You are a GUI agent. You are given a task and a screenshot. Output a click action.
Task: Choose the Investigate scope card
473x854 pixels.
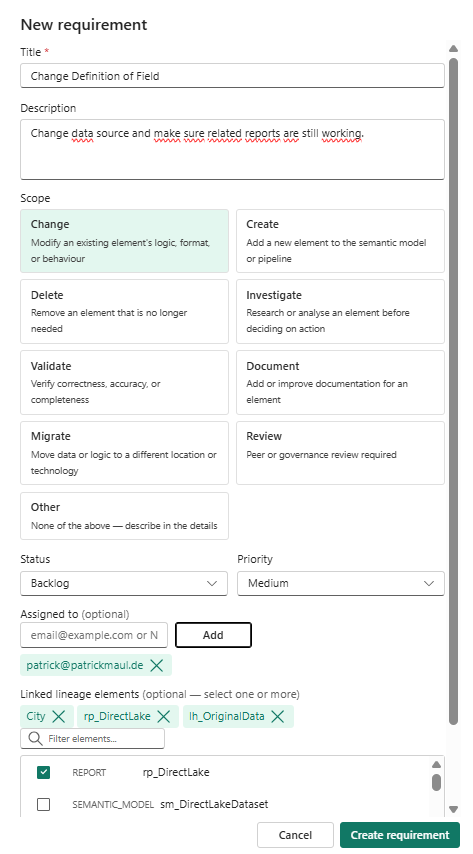340,312
